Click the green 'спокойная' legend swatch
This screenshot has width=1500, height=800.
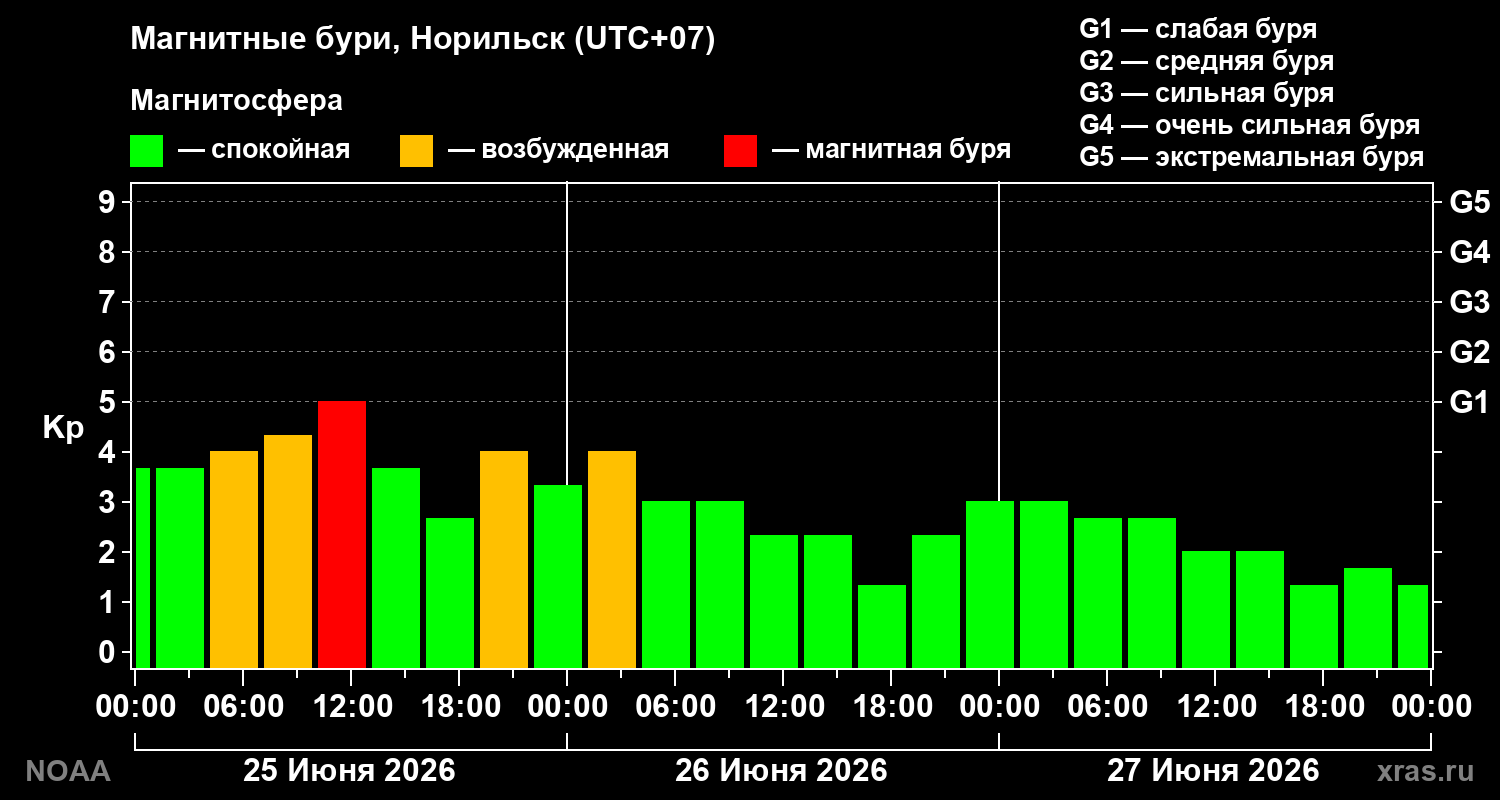146,151
